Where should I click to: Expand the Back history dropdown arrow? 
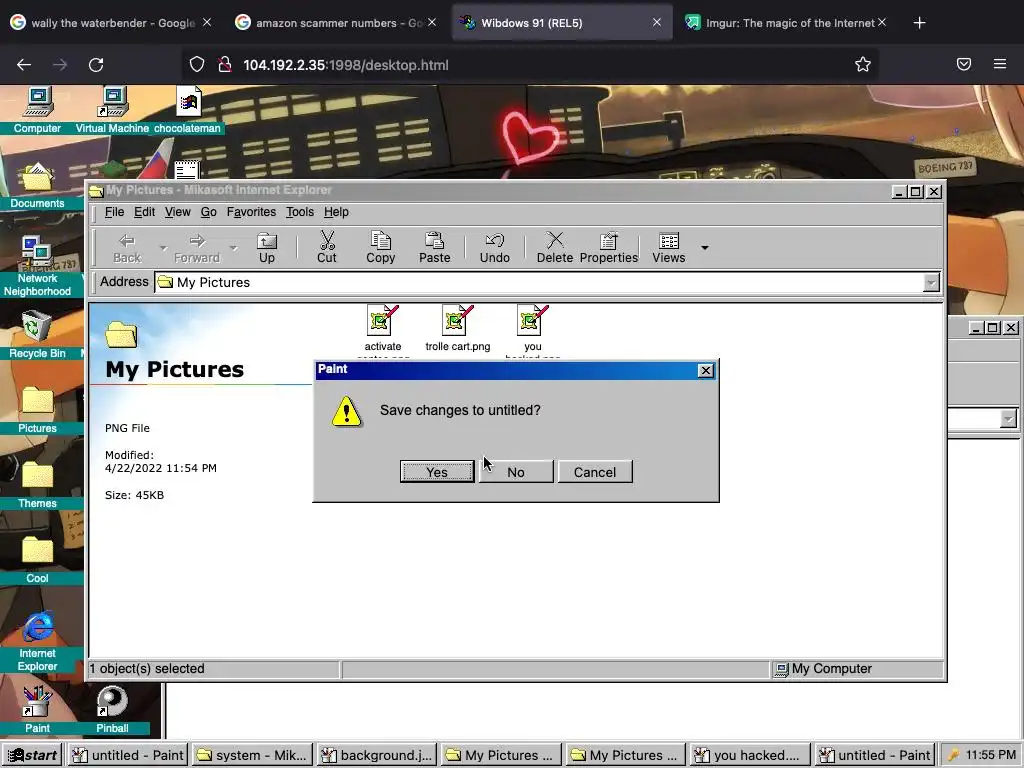click(x=163, y=248)
